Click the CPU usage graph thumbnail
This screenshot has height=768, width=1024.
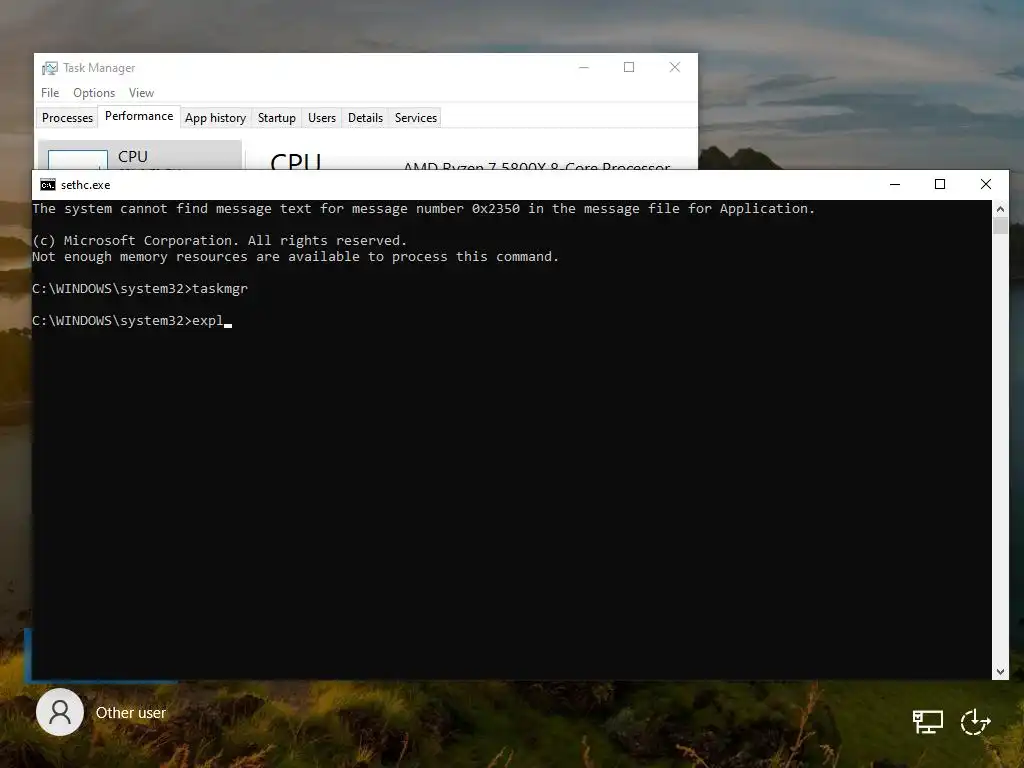(x=78, y=160)
